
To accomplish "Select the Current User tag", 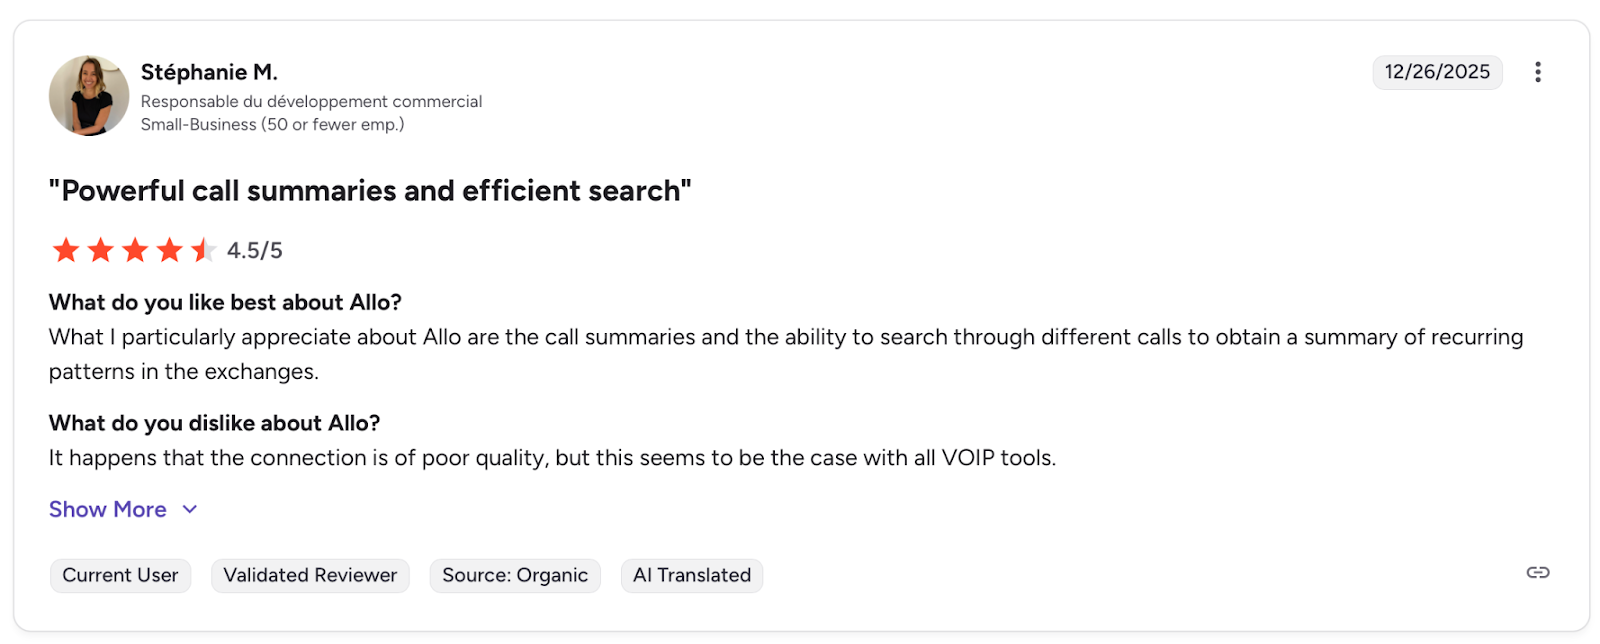I will pos(120,575).
